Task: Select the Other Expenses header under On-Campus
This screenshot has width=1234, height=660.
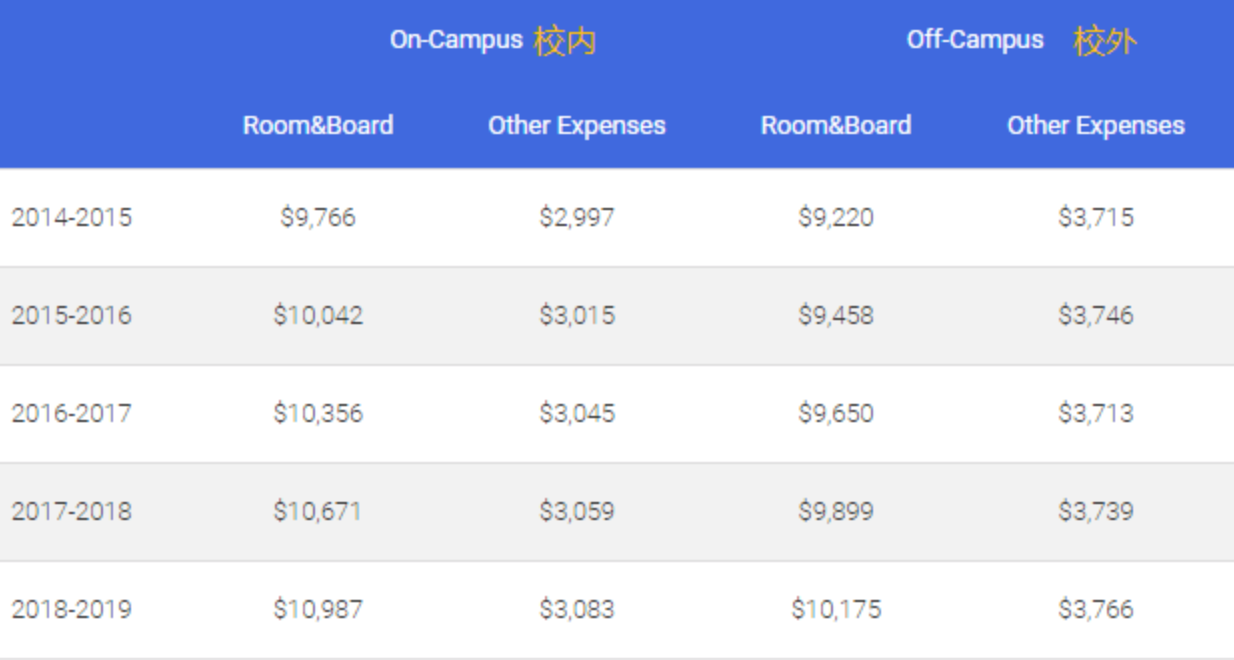Action: tap(577, 126)
